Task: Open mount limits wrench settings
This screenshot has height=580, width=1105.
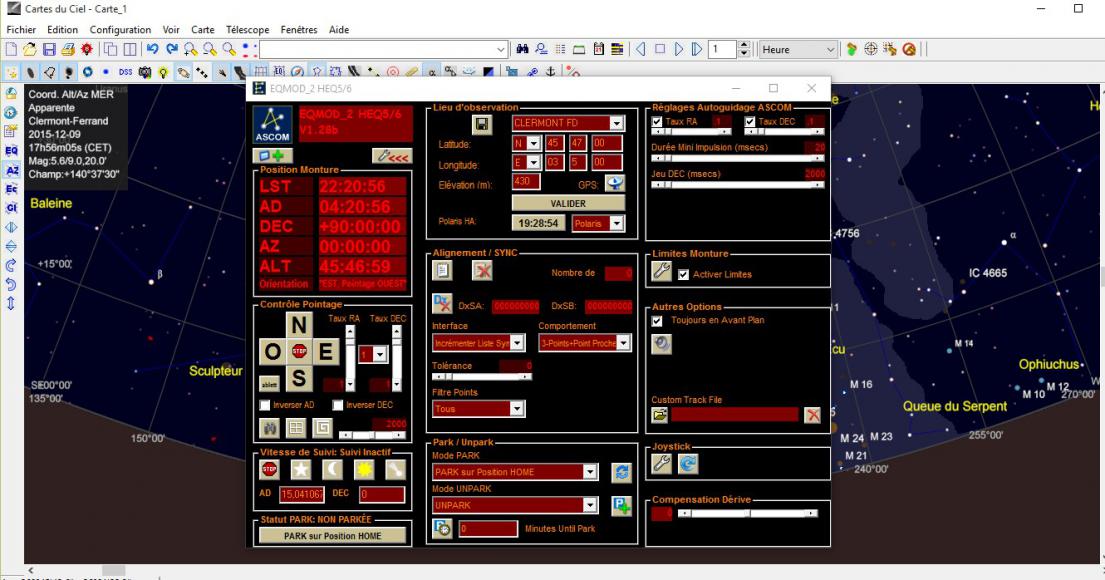Action: [661, 271]
